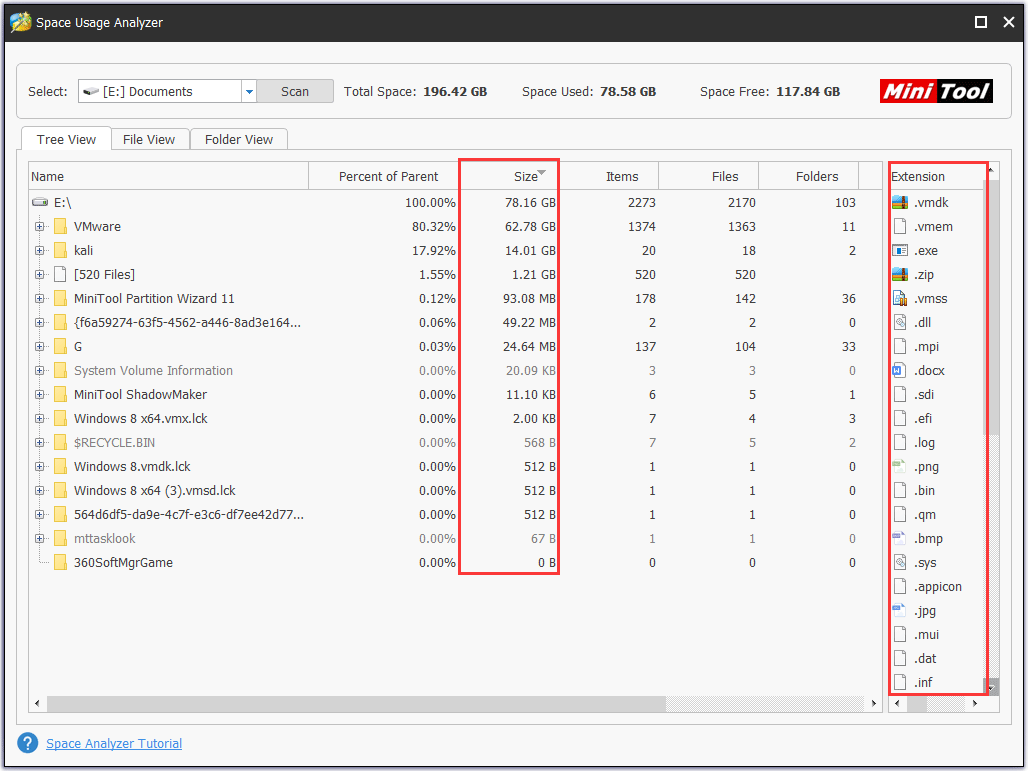Click the .jpg image extension icon
This screenshot has width=1028, height=771.
tap(900, 611)
